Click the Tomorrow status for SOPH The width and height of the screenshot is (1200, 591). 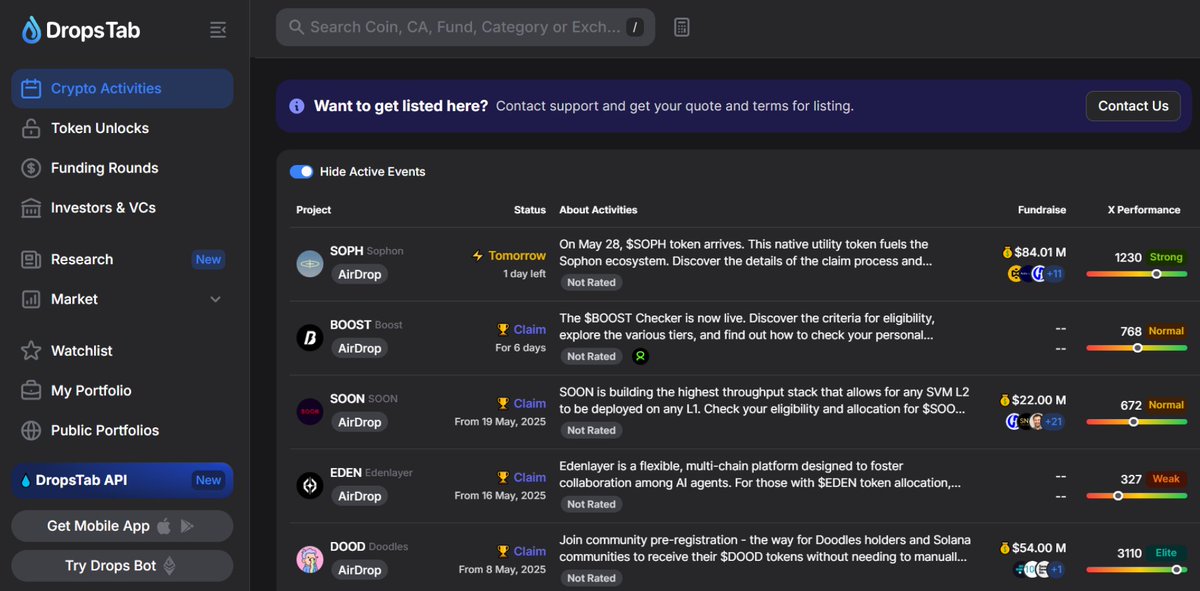coord(509,255)
